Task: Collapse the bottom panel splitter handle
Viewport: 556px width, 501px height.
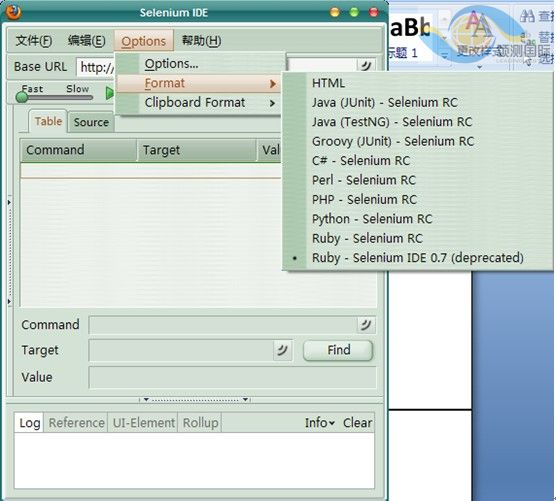Action: (195, 400)
